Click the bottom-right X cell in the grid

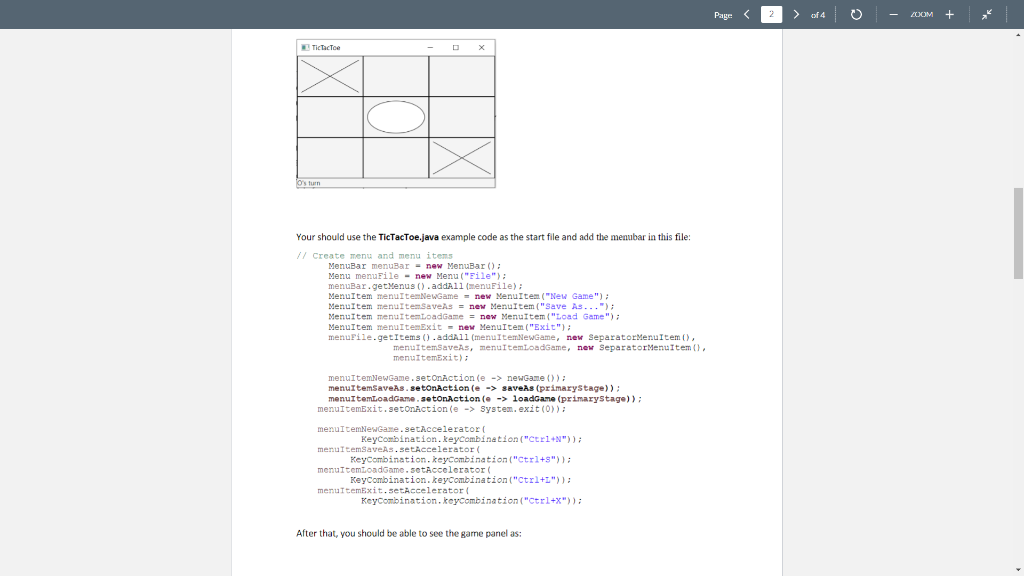click(462, 157)
